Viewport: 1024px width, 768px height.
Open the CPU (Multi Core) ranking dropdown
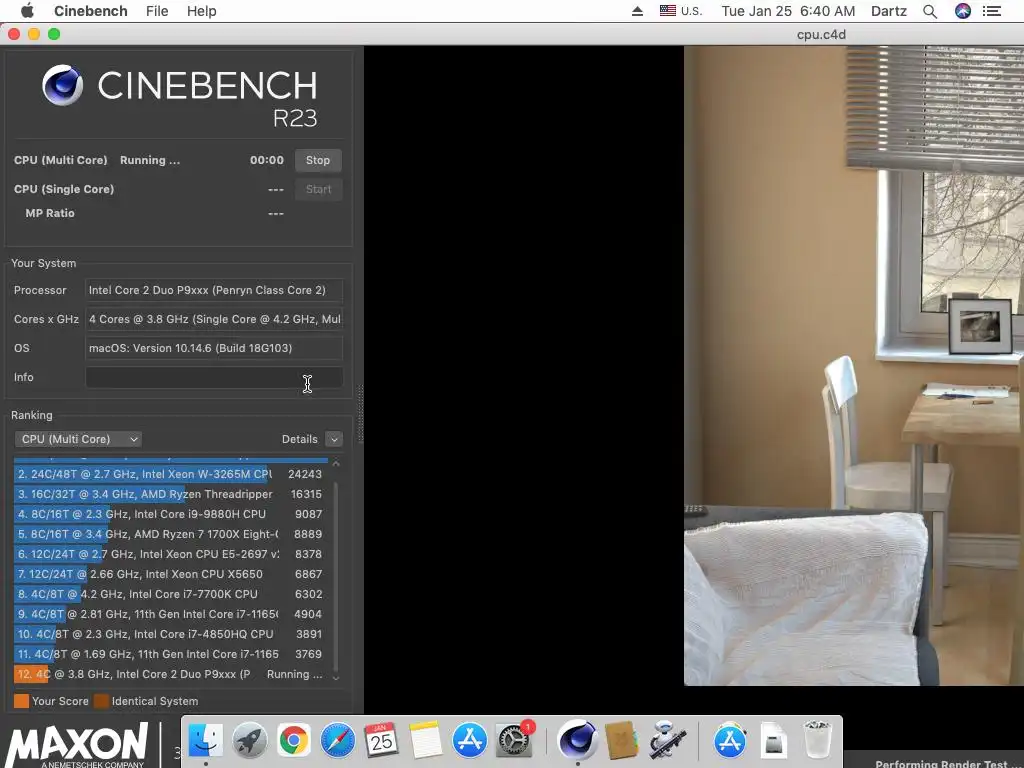coord(78,439)
